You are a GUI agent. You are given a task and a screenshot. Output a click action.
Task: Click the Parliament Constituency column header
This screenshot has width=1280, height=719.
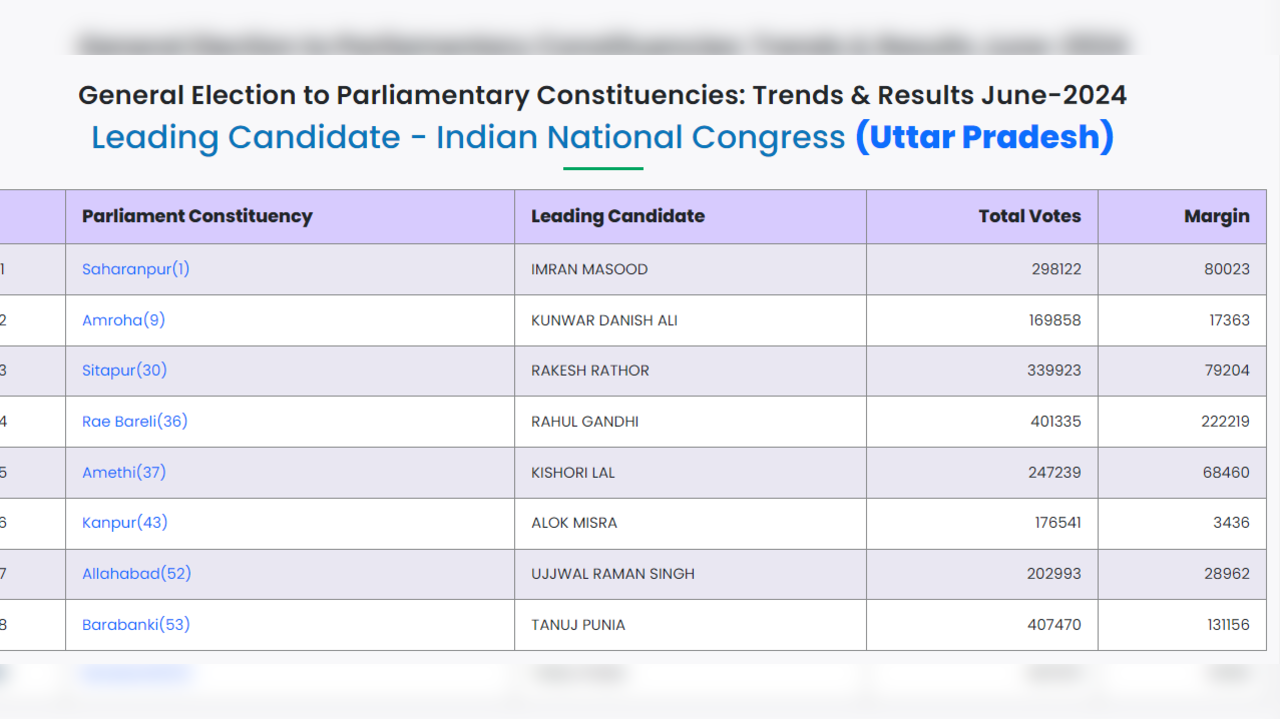[197, 216]
